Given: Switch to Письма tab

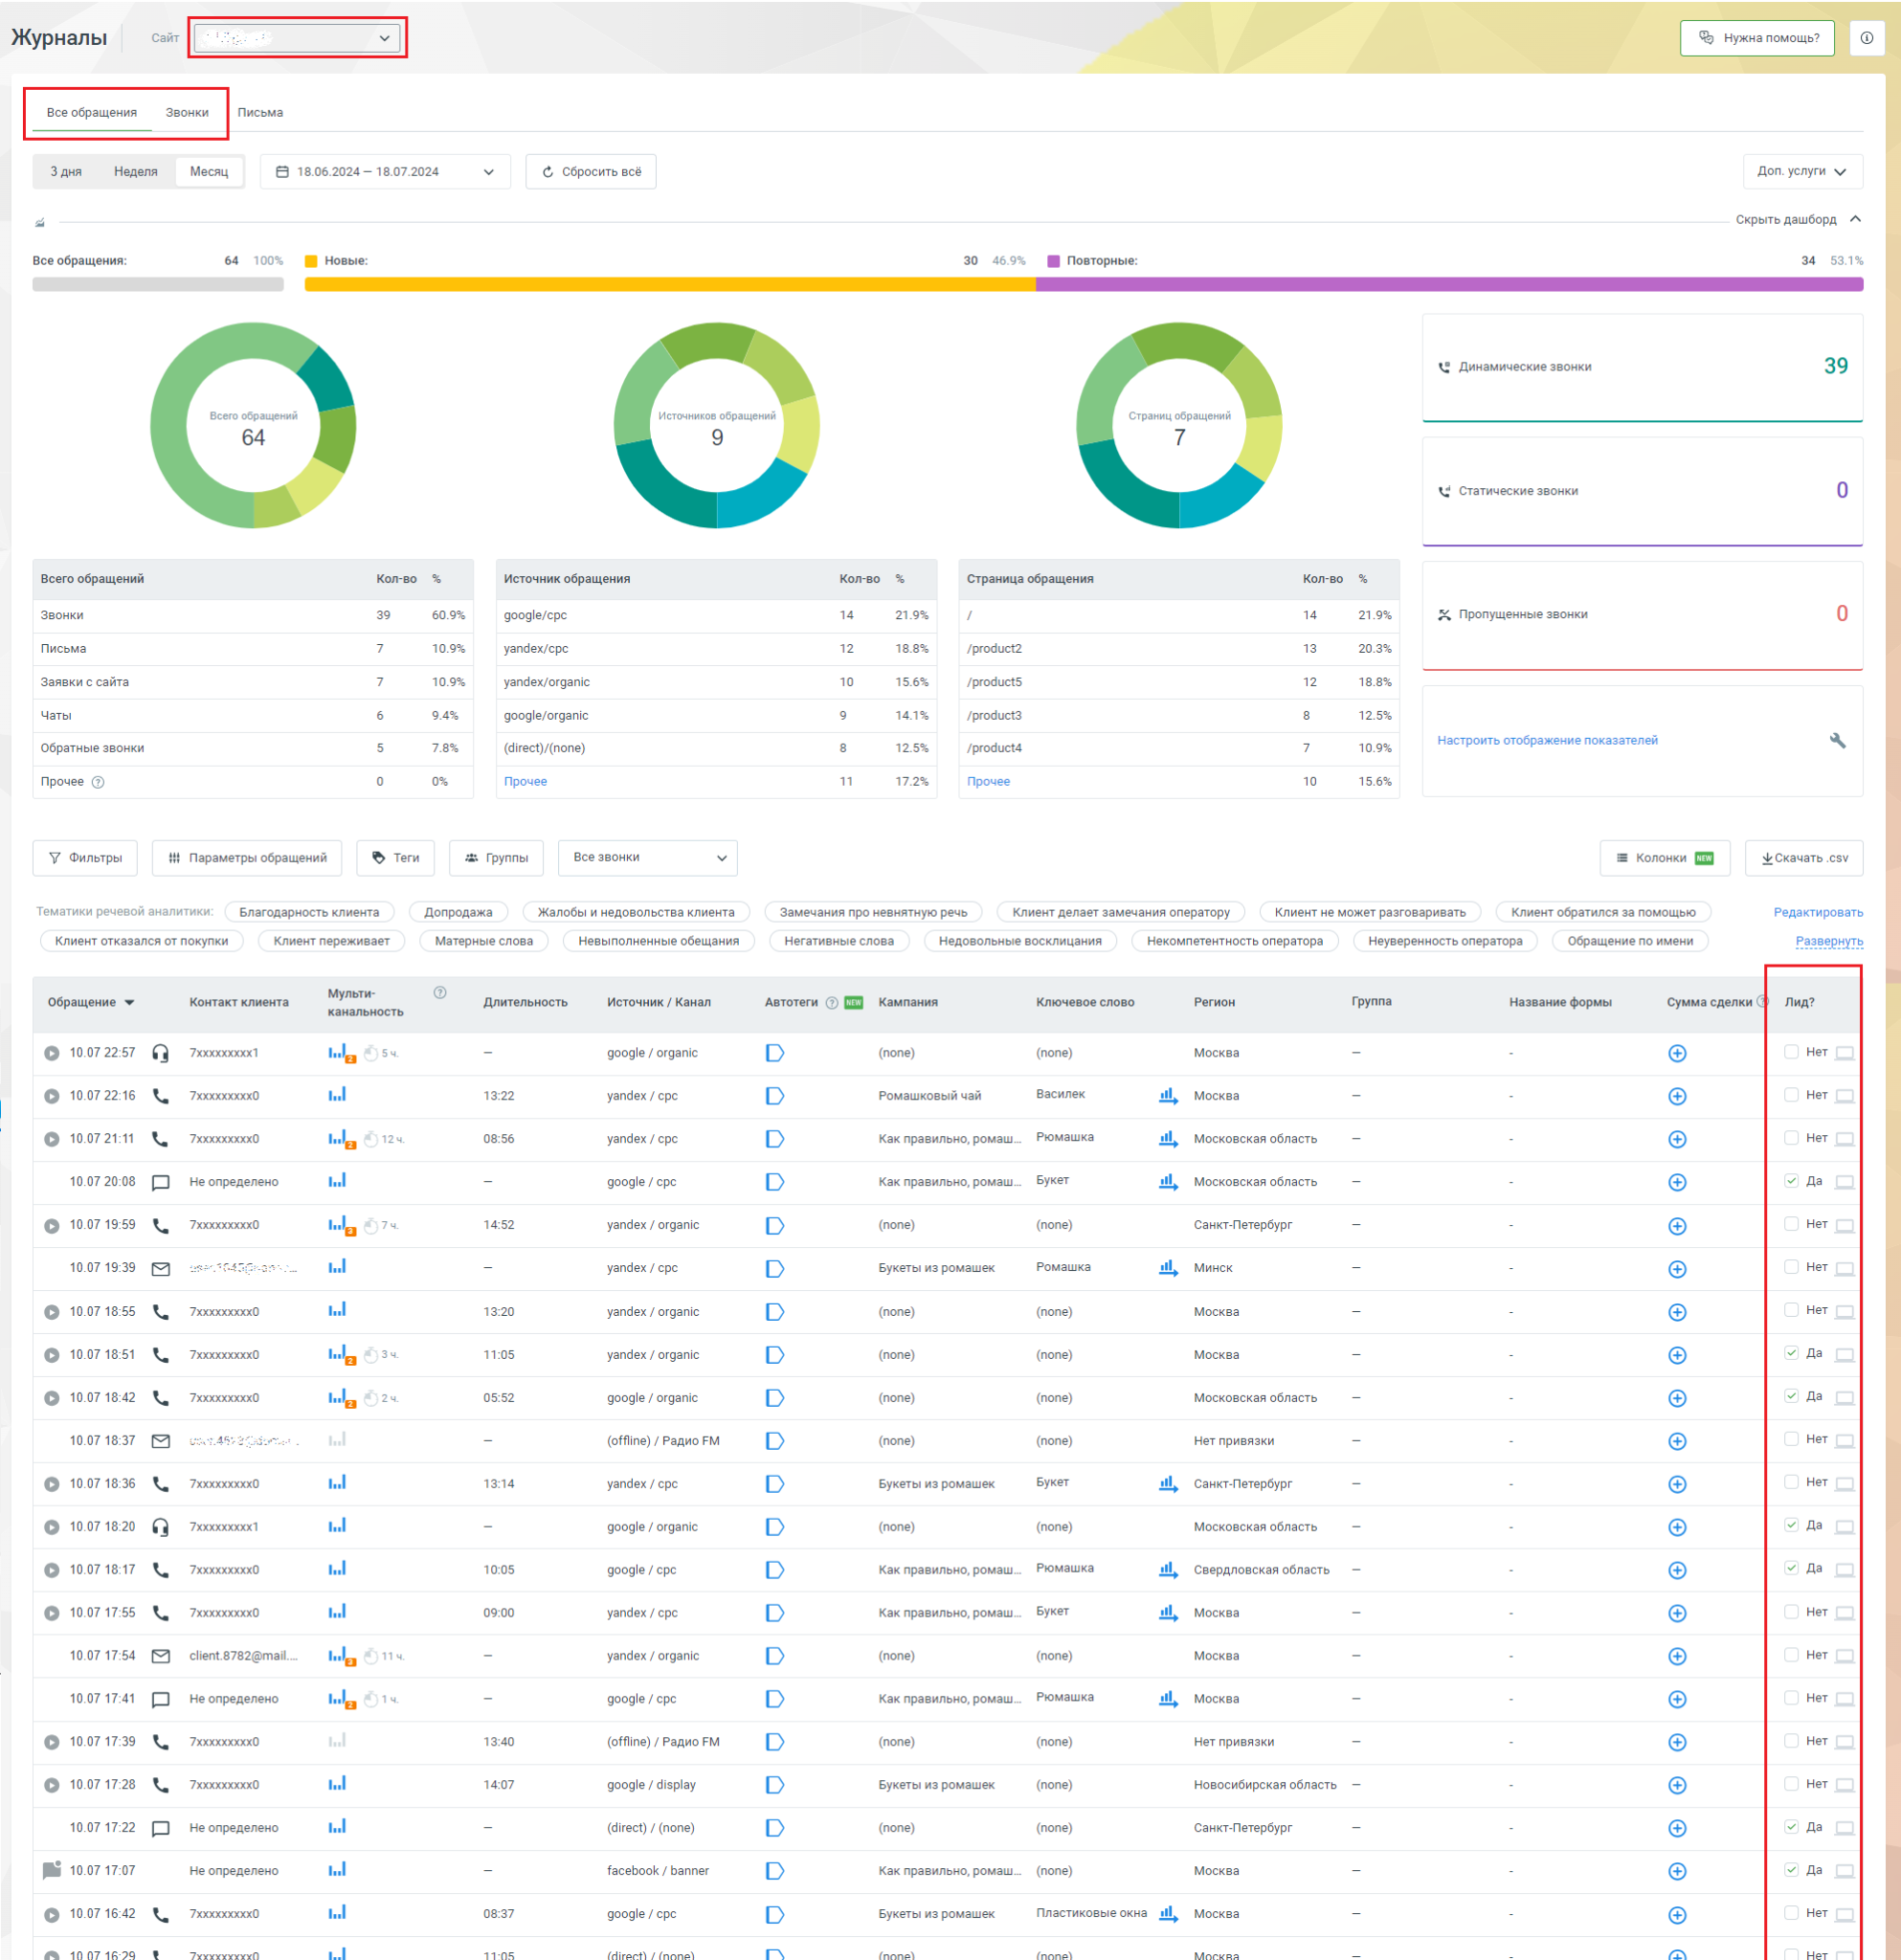Looking at the screenshot, I should click(260, 113).
